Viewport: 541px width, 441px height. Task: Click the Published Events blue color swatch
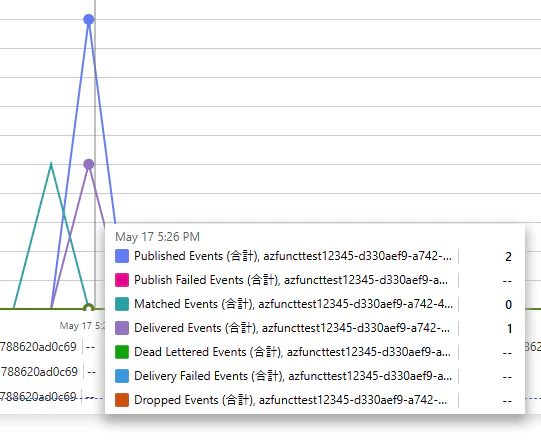tap(122, 256)
